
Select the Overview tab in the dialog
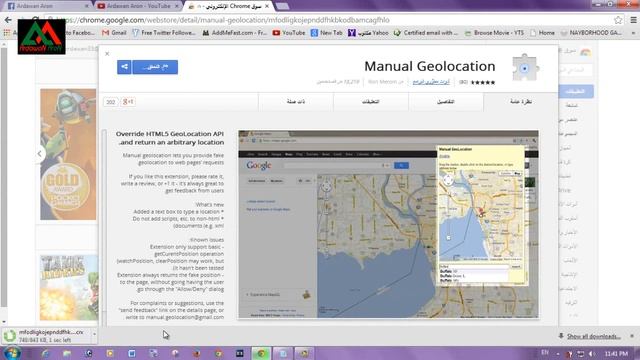tap(520, 102)
